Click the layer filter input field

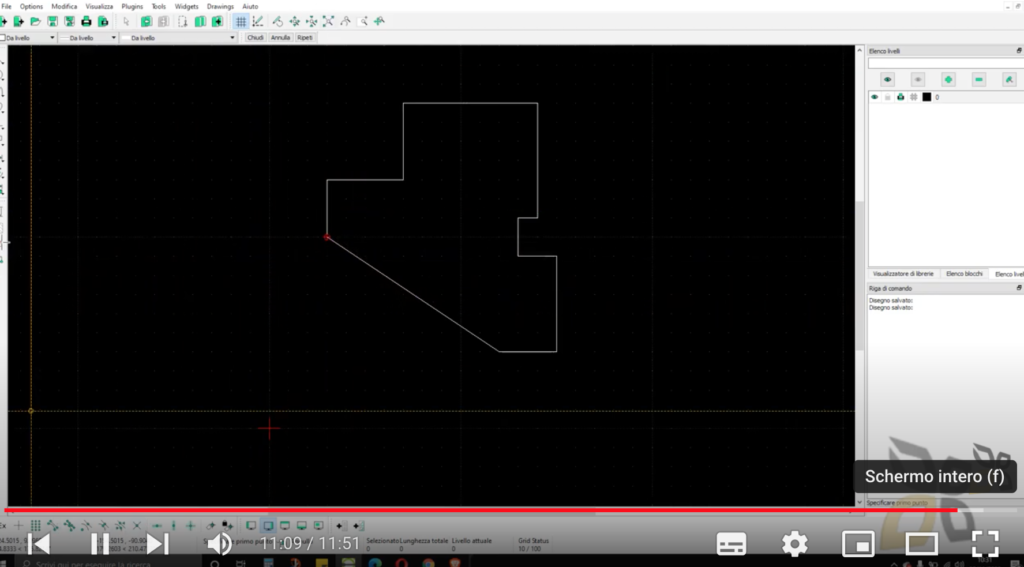(946, 63)
